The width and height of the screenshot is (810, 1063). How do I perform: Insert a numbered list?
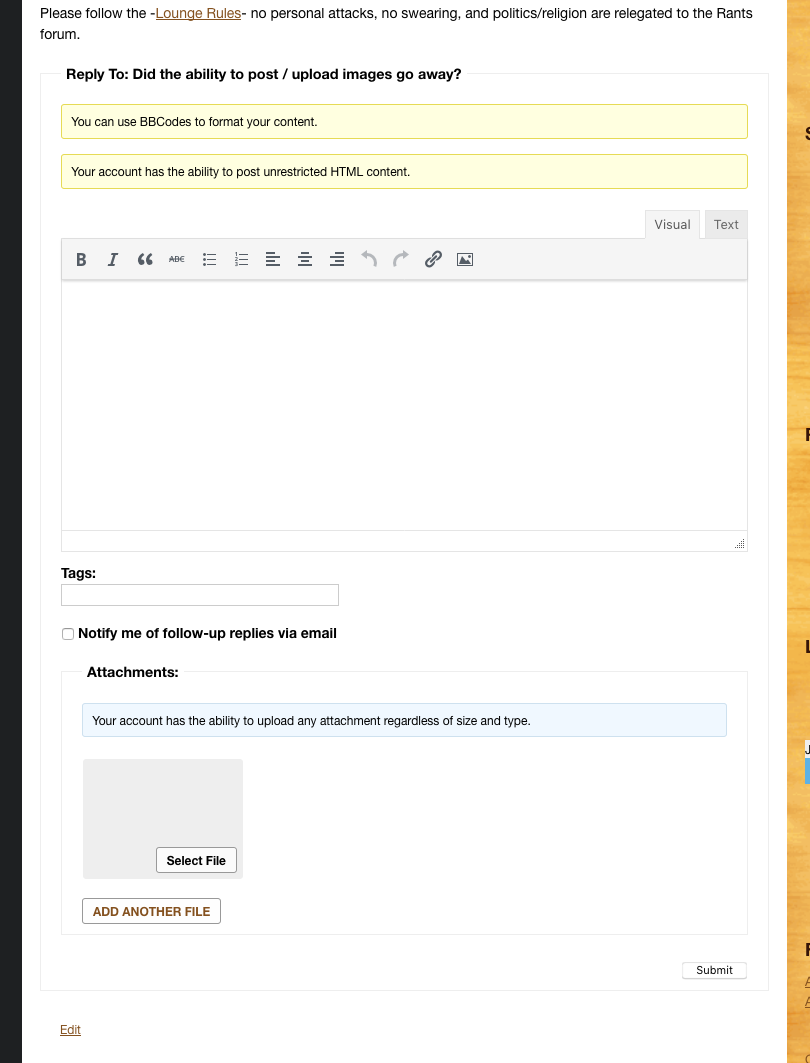[241, 260]
